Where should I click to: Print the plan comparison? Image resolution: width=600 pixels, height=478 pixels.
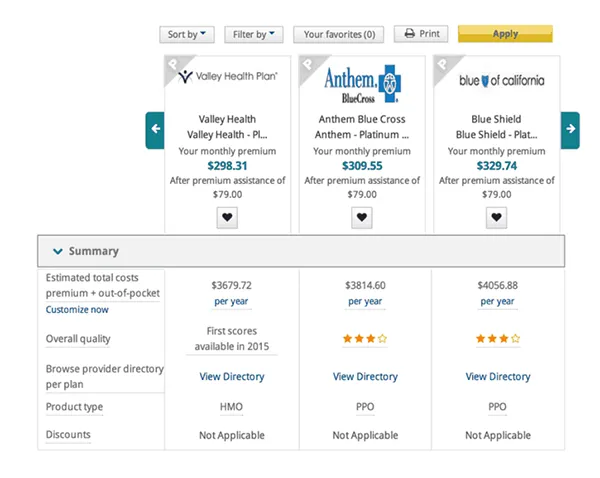[421, 34]
